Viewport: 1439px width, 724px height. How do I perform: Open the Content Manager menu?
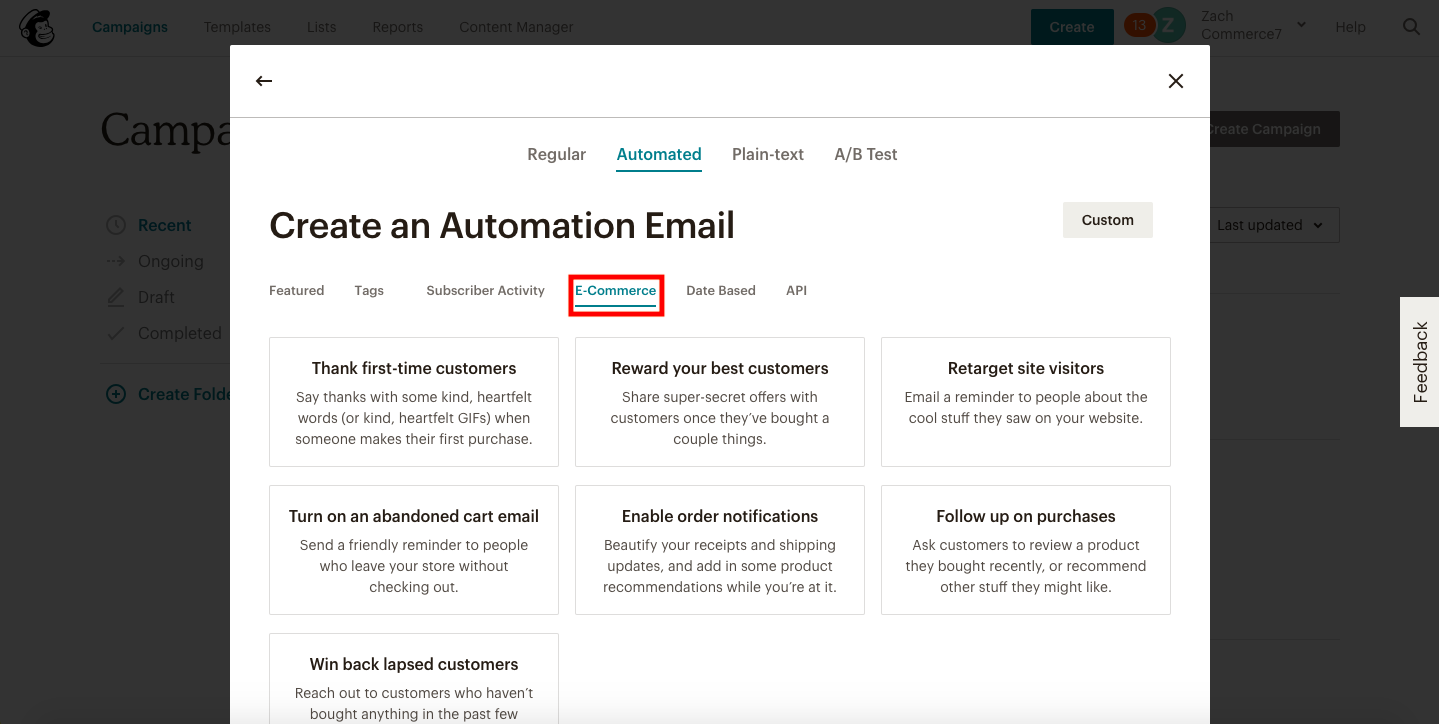(516, 27)
